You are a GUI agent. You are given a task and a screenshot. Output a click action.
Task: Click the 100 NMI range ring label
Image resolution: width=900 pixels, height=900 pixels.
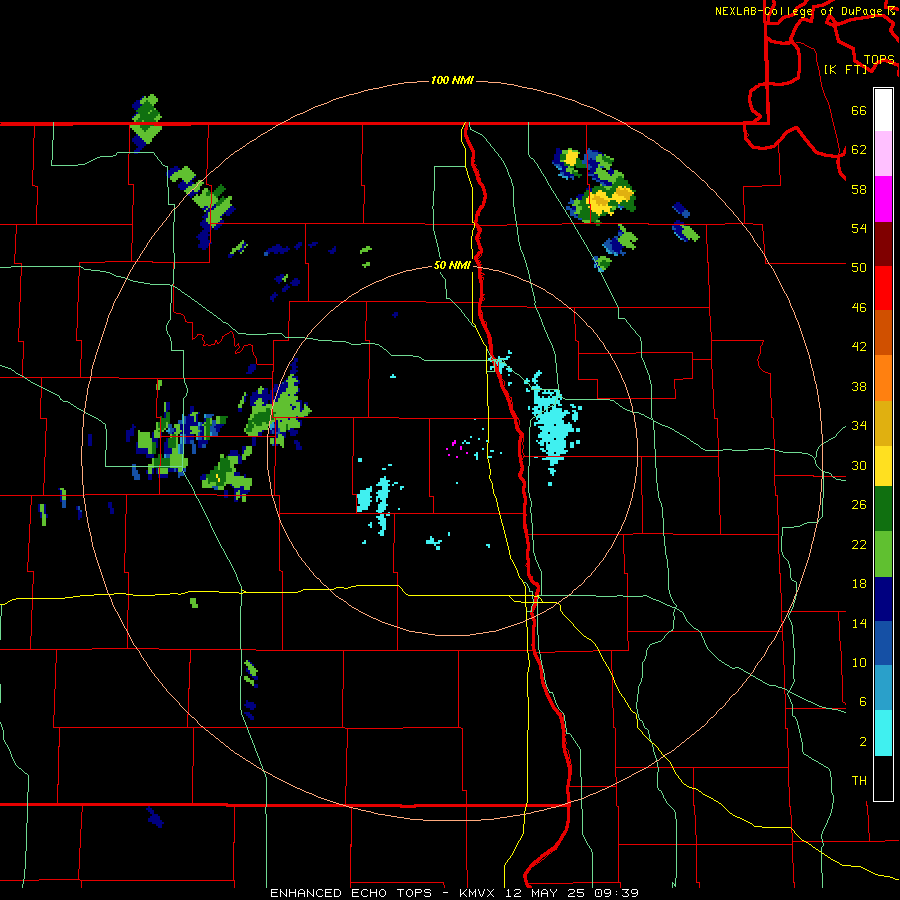tap(452, 80)
